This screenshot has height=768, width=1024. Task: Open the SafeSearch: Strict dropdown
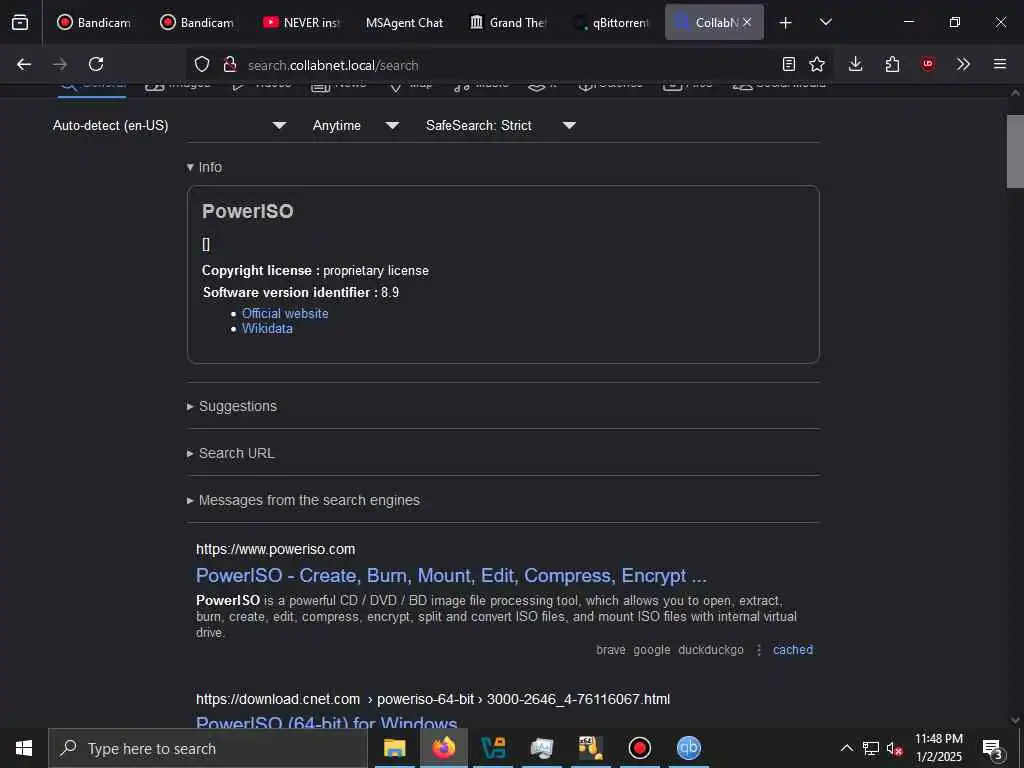(501, 125)
